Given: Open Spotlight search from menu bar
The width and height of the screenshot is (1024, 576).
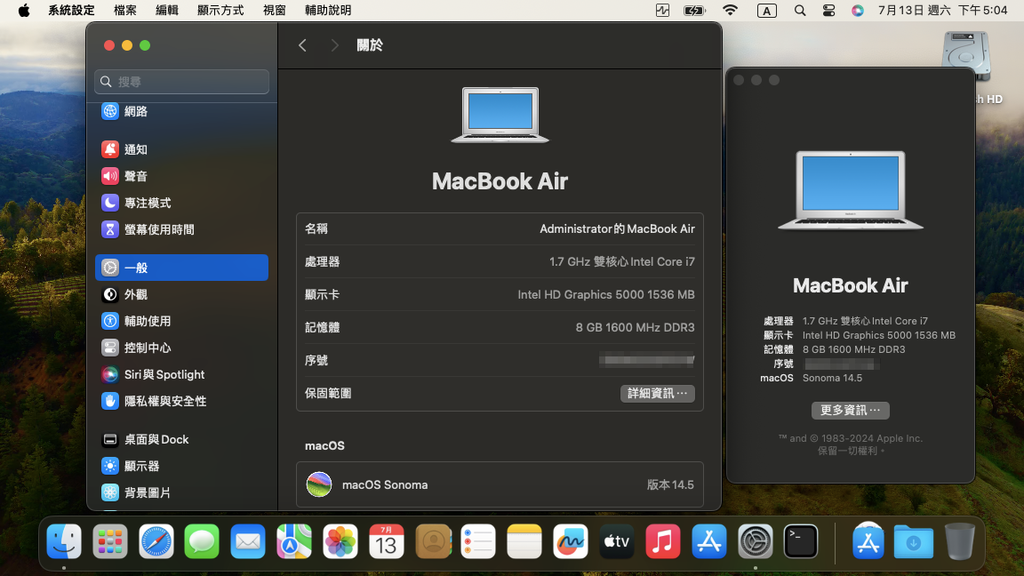Looking at the screenshot, I should (x=799, y=10).
